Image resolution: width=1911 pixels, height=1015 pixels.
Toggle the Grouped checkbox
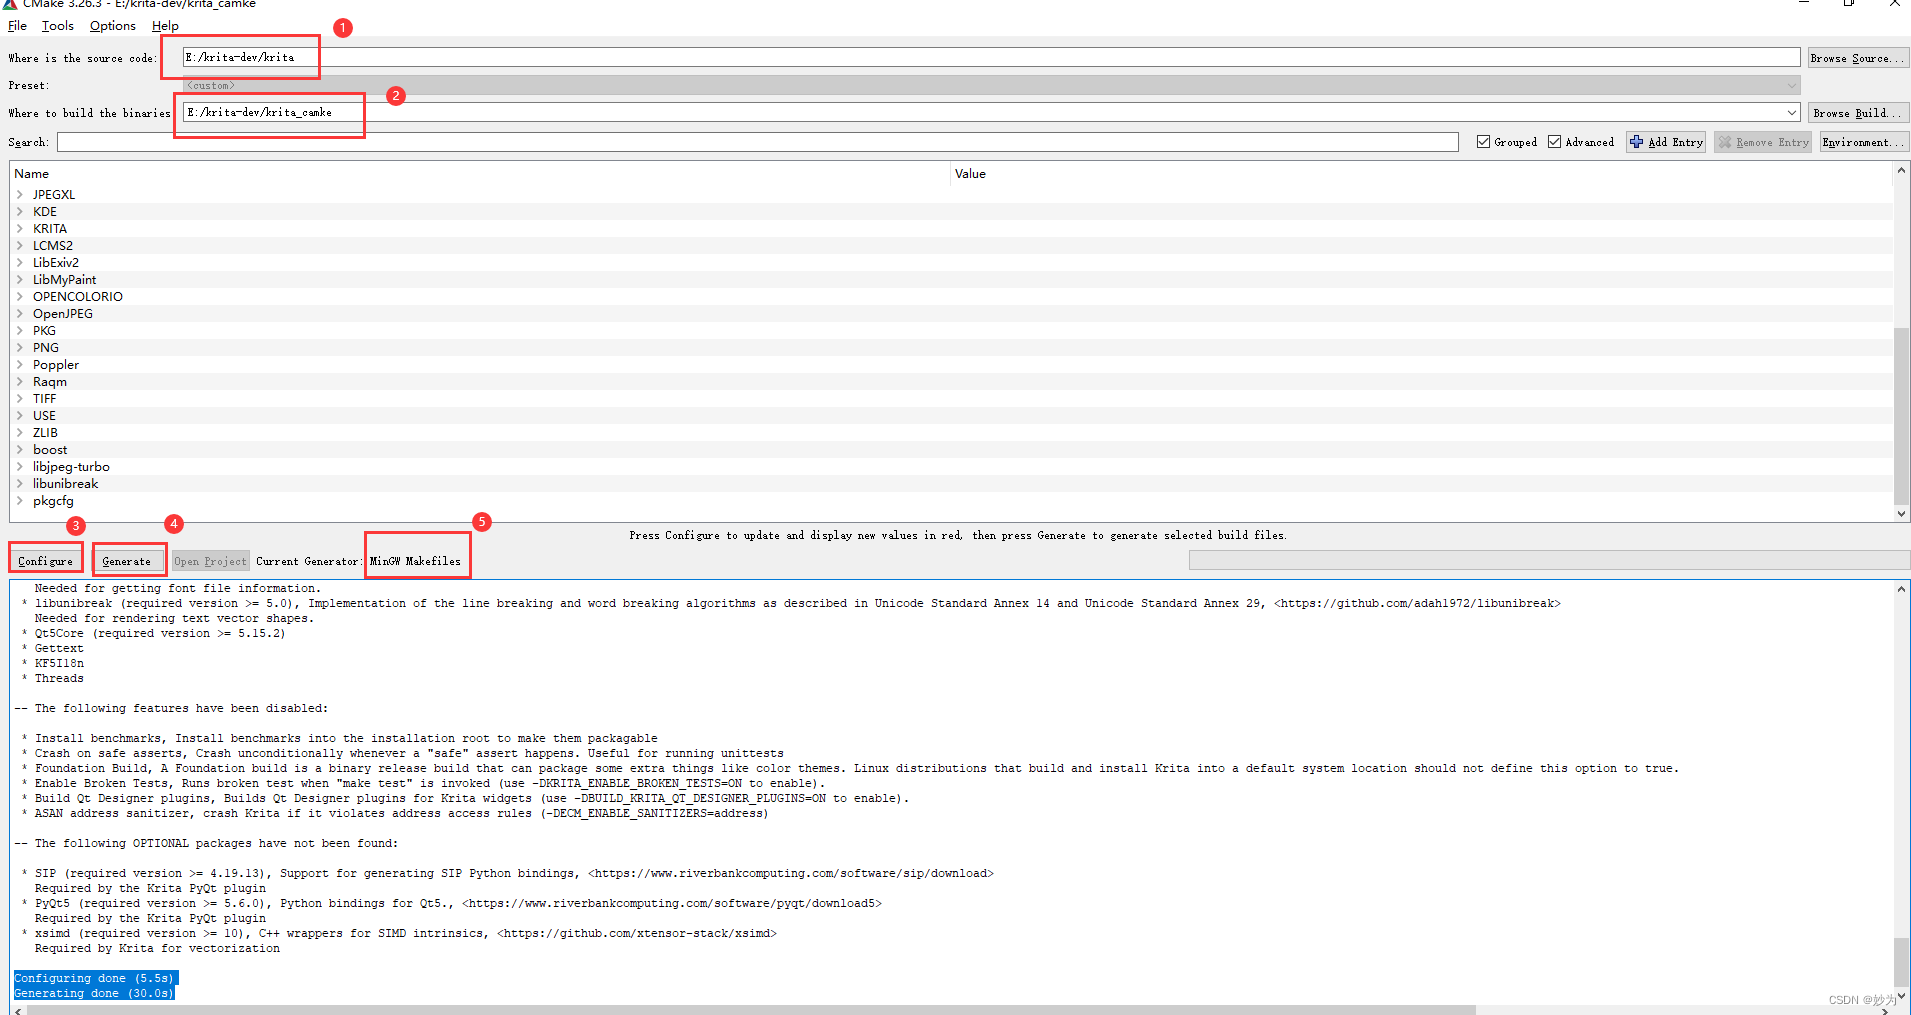[1483, 142]
